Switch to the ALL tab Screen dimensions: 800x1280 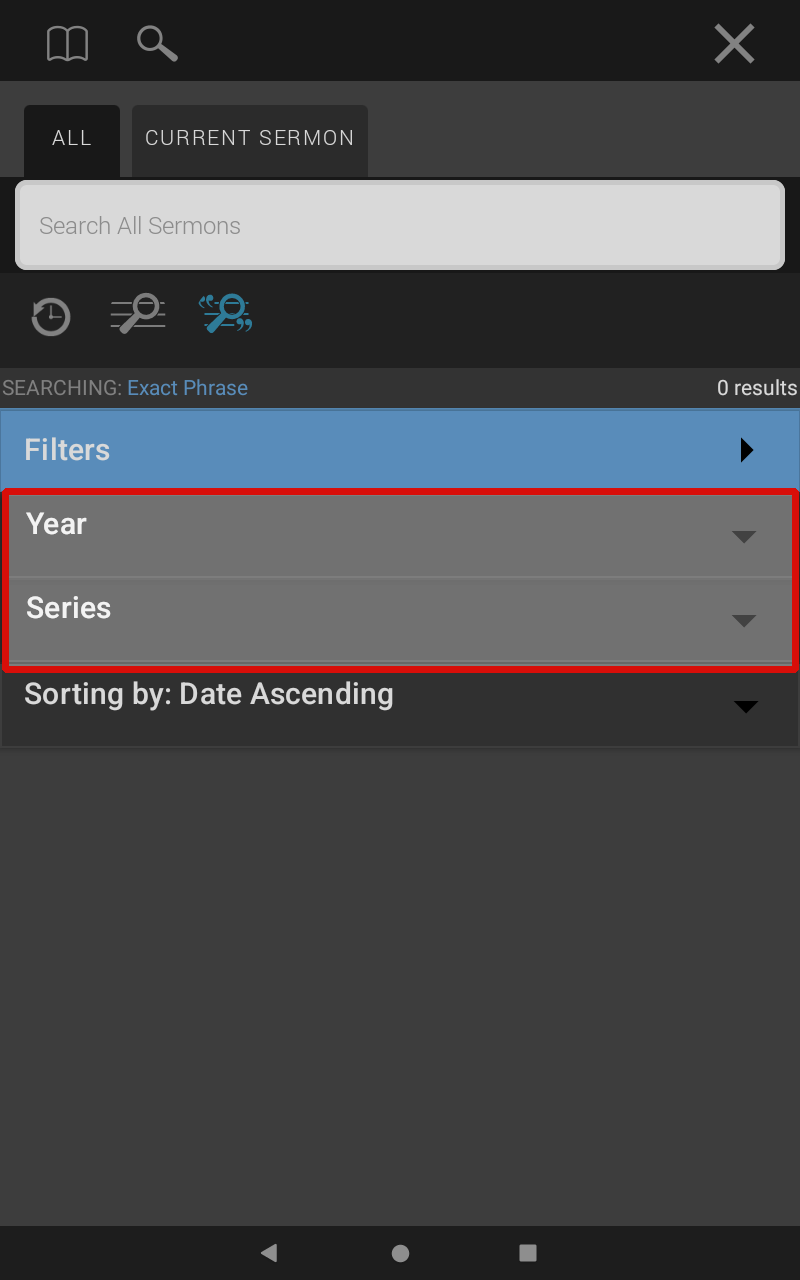point(72,140)
